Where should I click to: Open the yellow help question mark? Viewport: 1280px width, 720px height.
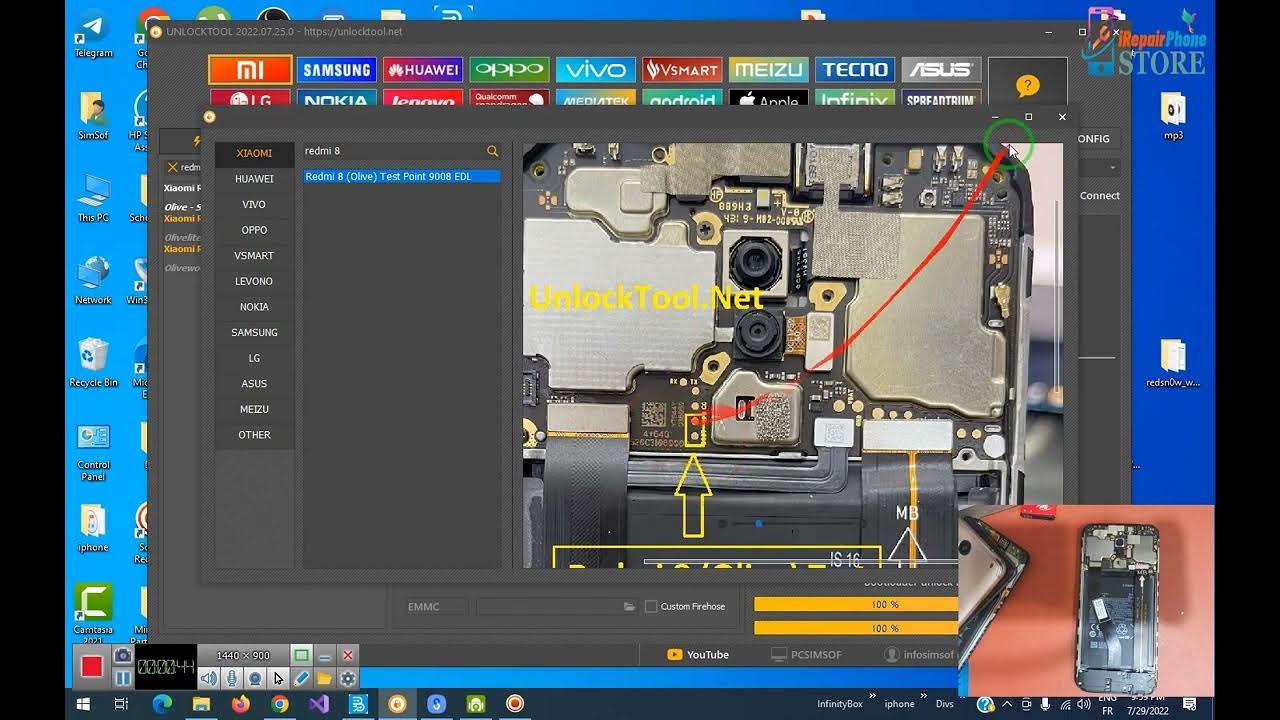coord(1027,87)
